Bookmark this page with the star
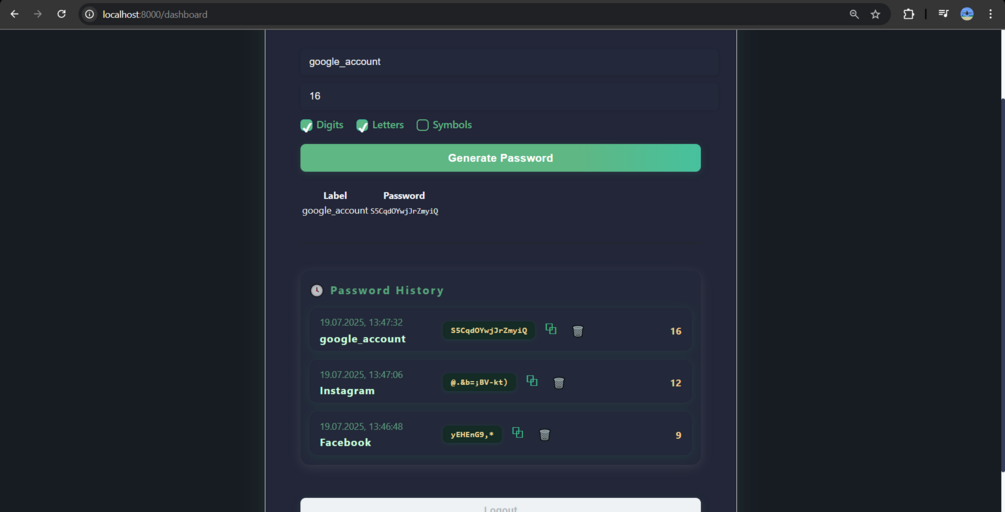 point(876,14)
